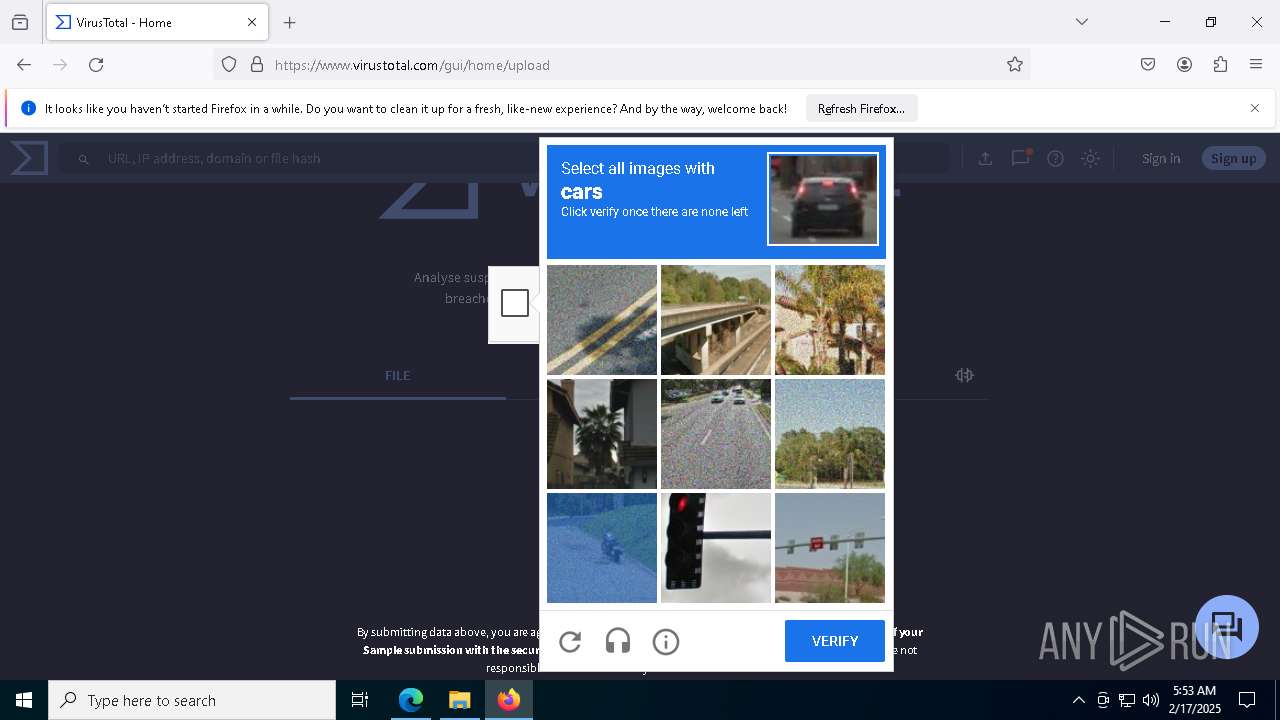The width and height of the screenshot is (1280, 720).
Task: Open the VirusTotal notifications icon
Action: (x=1020, y=158)
